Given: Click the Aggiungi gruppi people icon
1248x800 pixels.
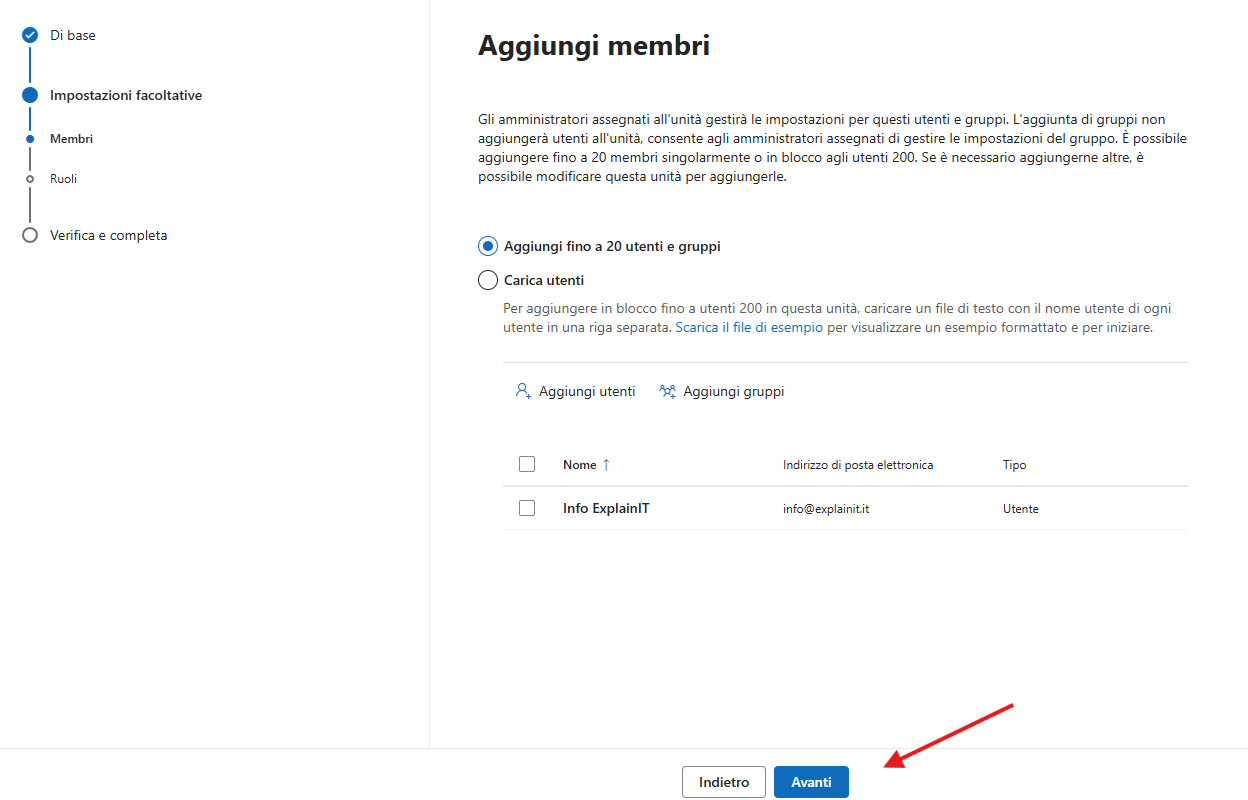Looking at the screenshot, I should [x=668, y=391].
